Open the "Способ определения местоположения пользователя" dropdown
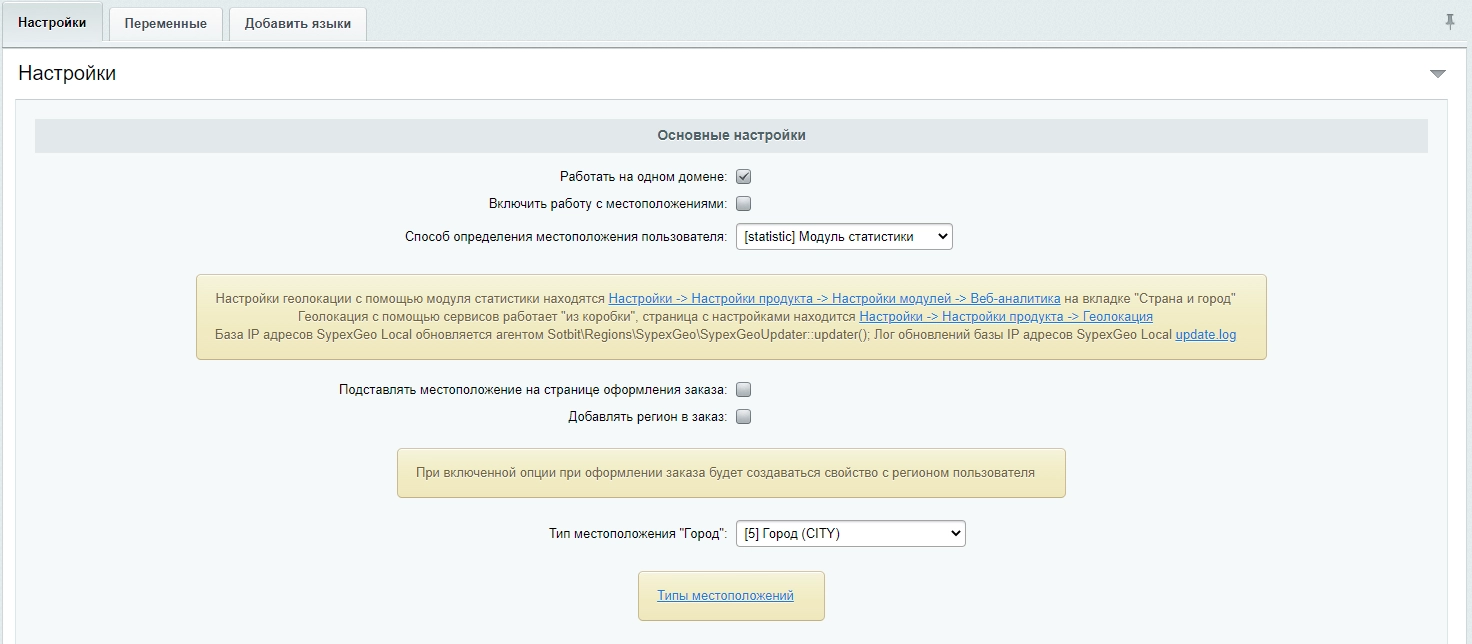Viewport: 1472px width, 644px height. pyautogui.click(x=844, y=237)
